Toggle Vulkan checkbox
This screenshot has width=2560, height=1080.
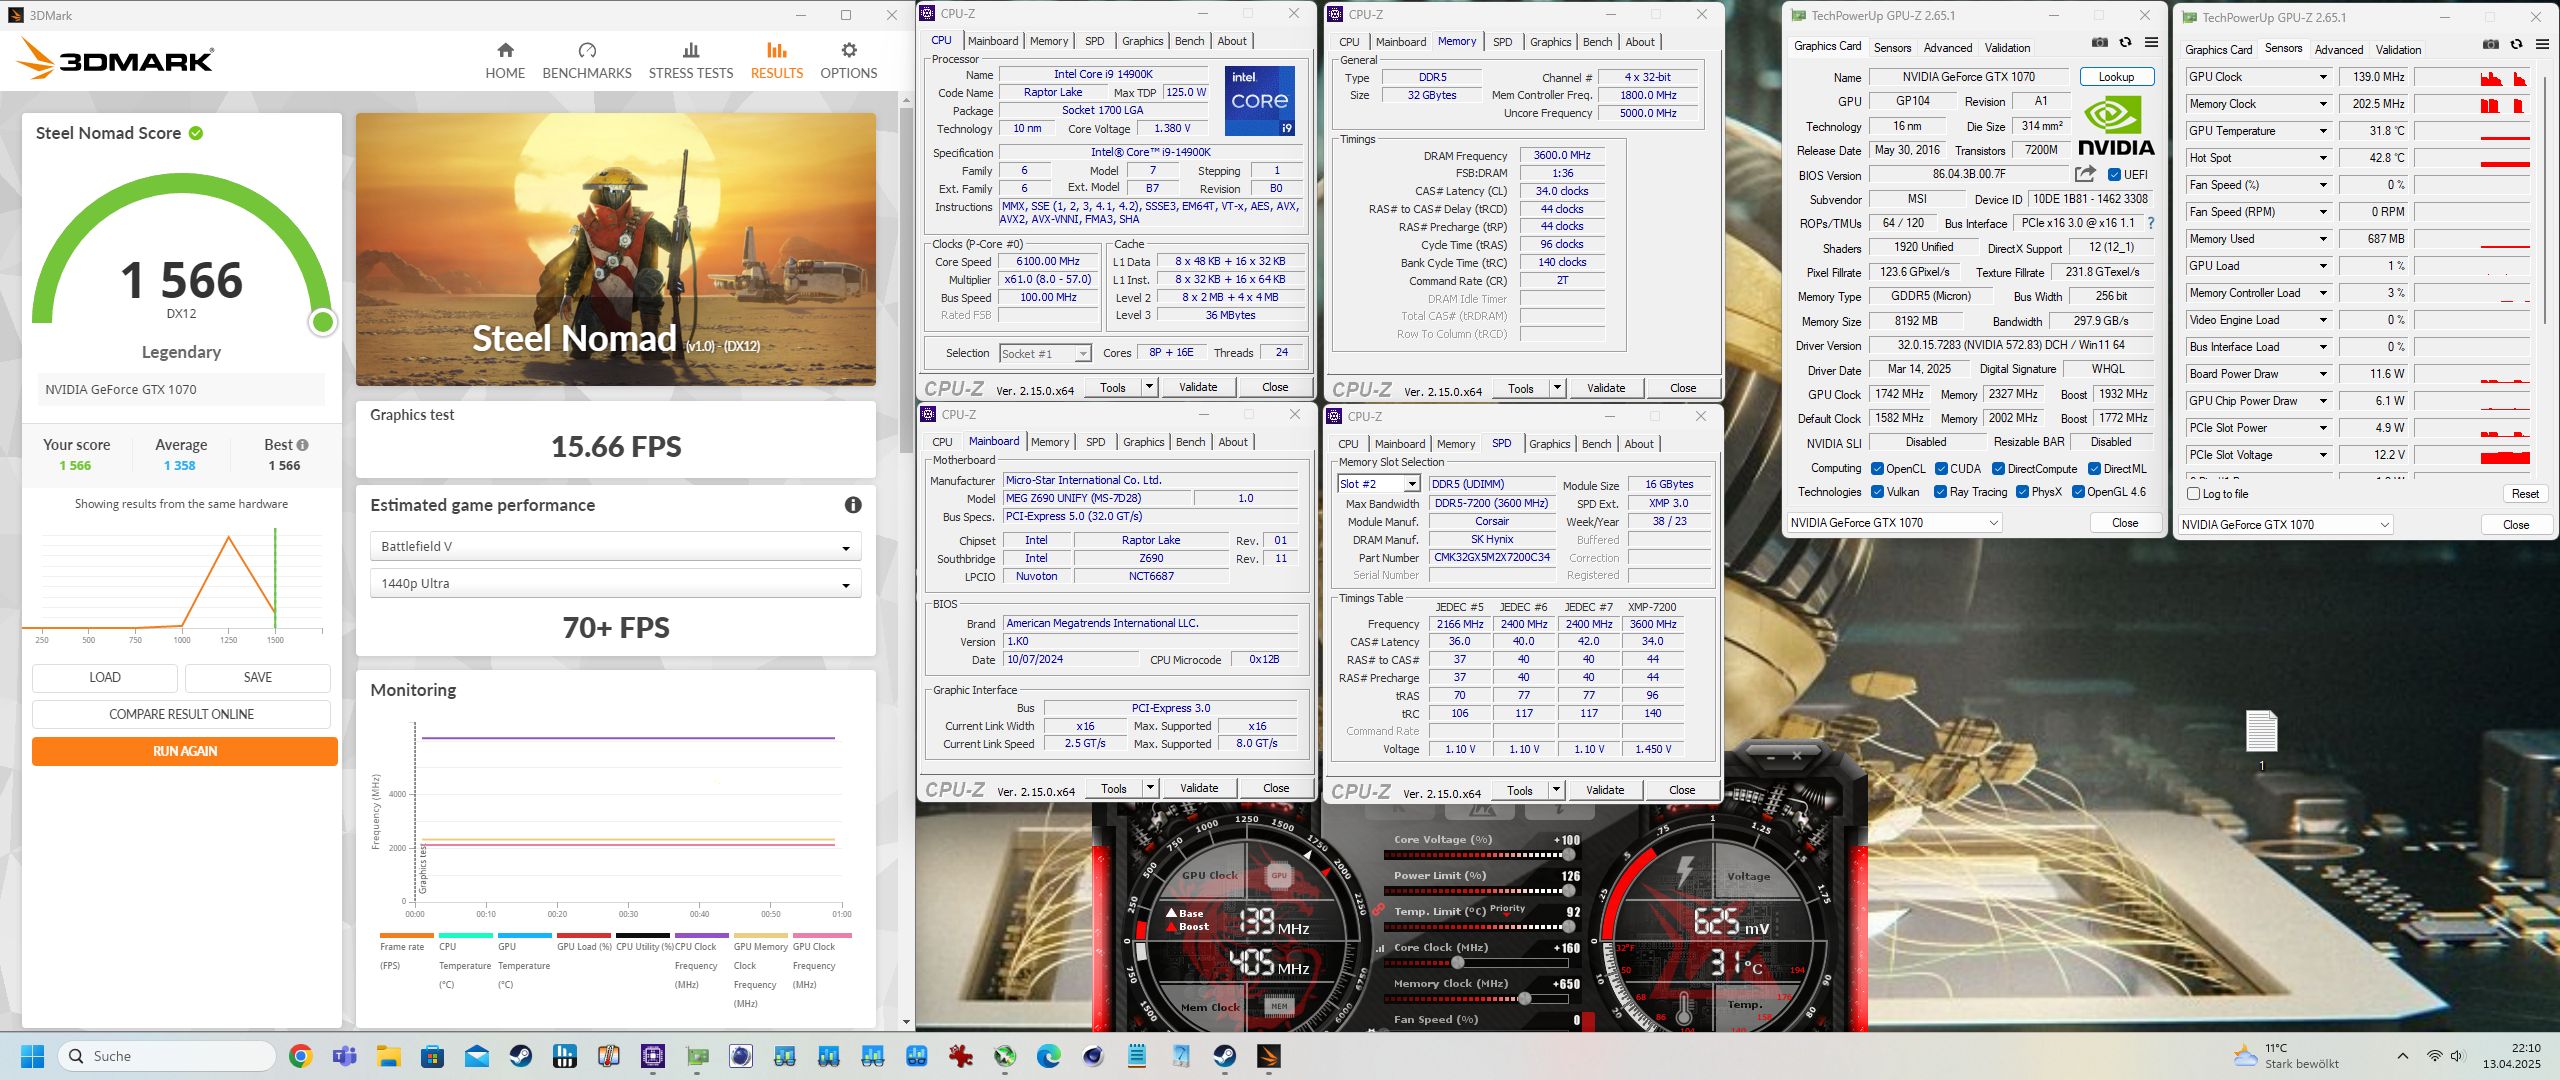[x=1877, y=492]
